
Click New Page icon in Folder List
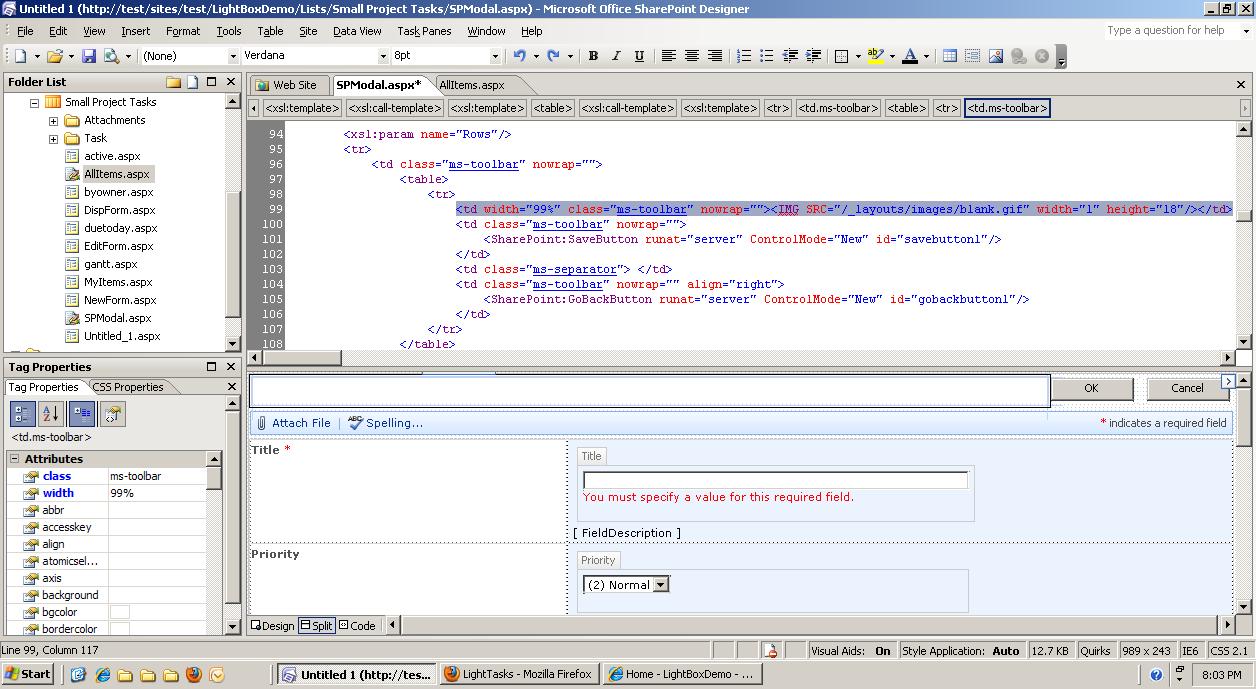[193, 82]
